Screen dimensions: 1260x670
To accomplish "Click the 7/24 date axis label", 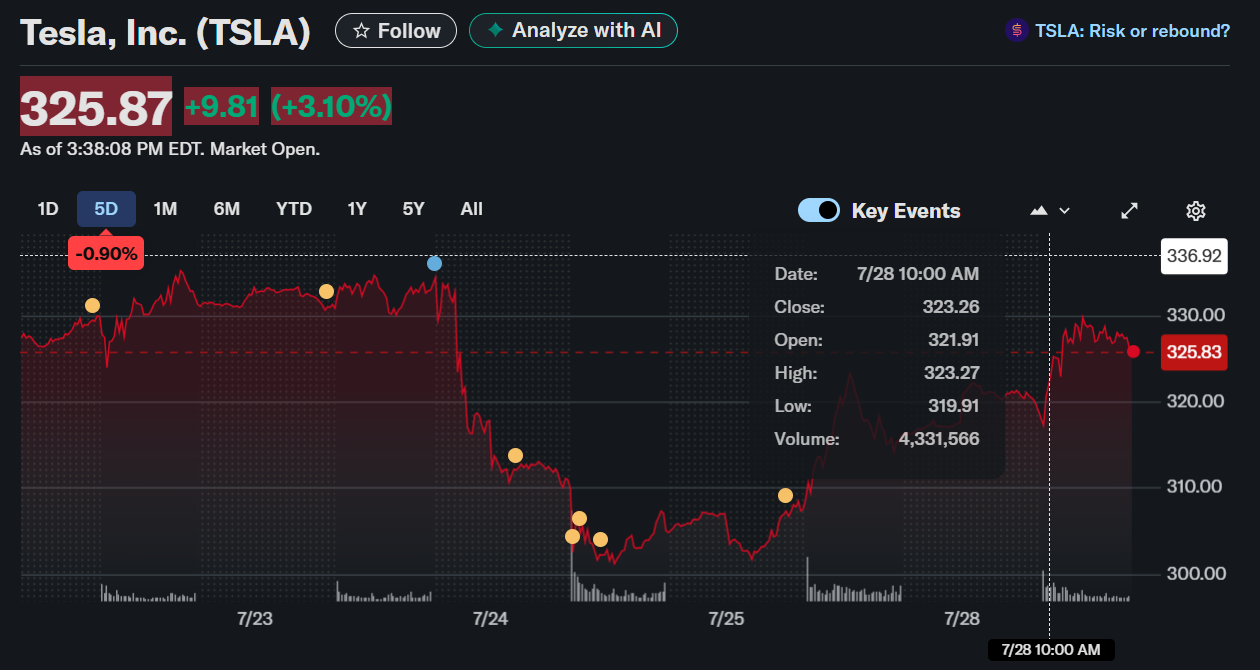I will coord(490,619).
